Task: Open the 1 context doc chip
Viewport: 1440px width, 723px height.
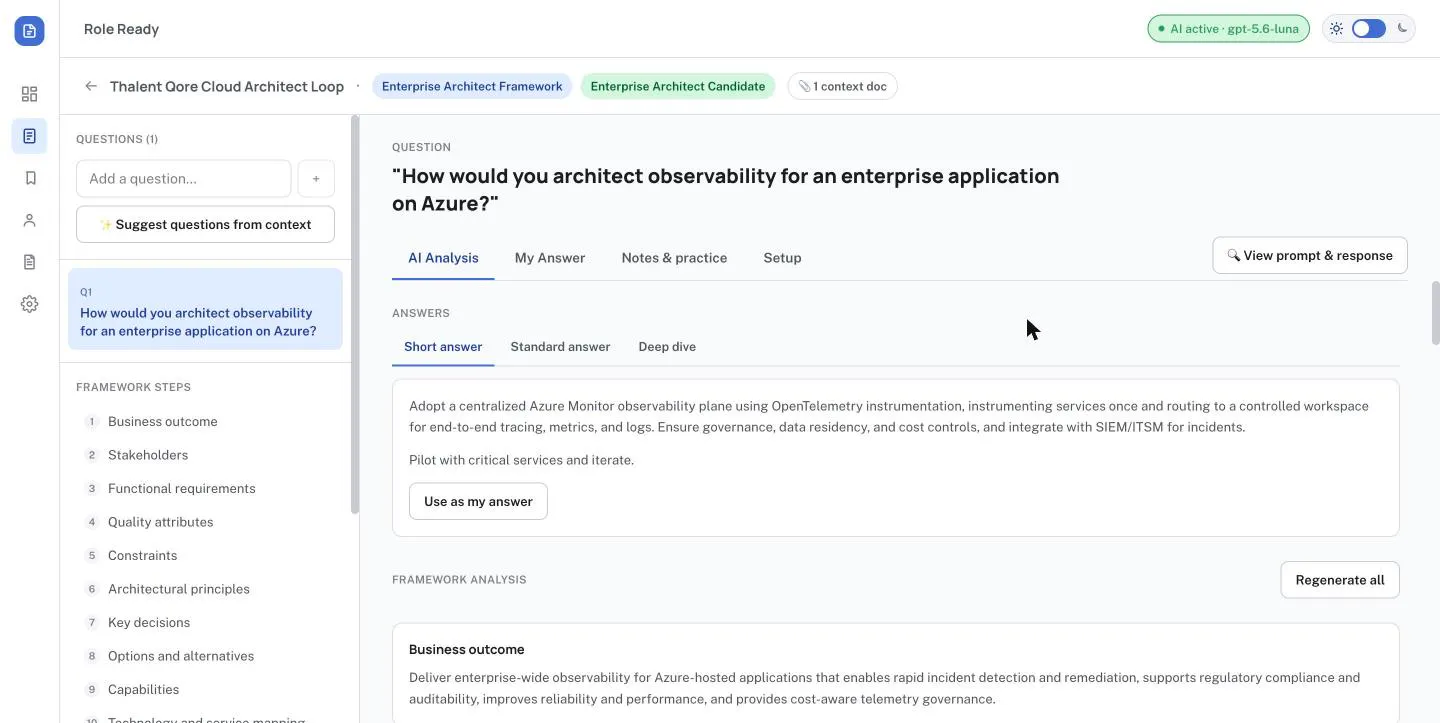Action: (x=843, y=86)
